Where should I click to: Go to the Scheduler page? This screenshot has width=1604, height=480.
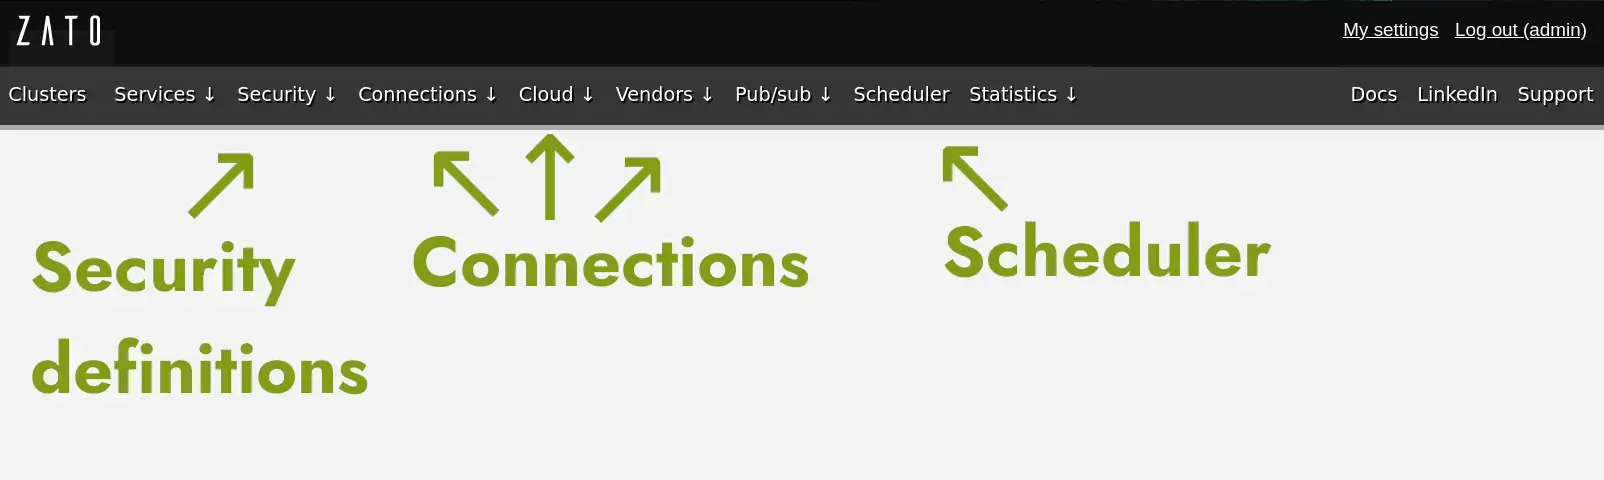[x=901, y=95]
